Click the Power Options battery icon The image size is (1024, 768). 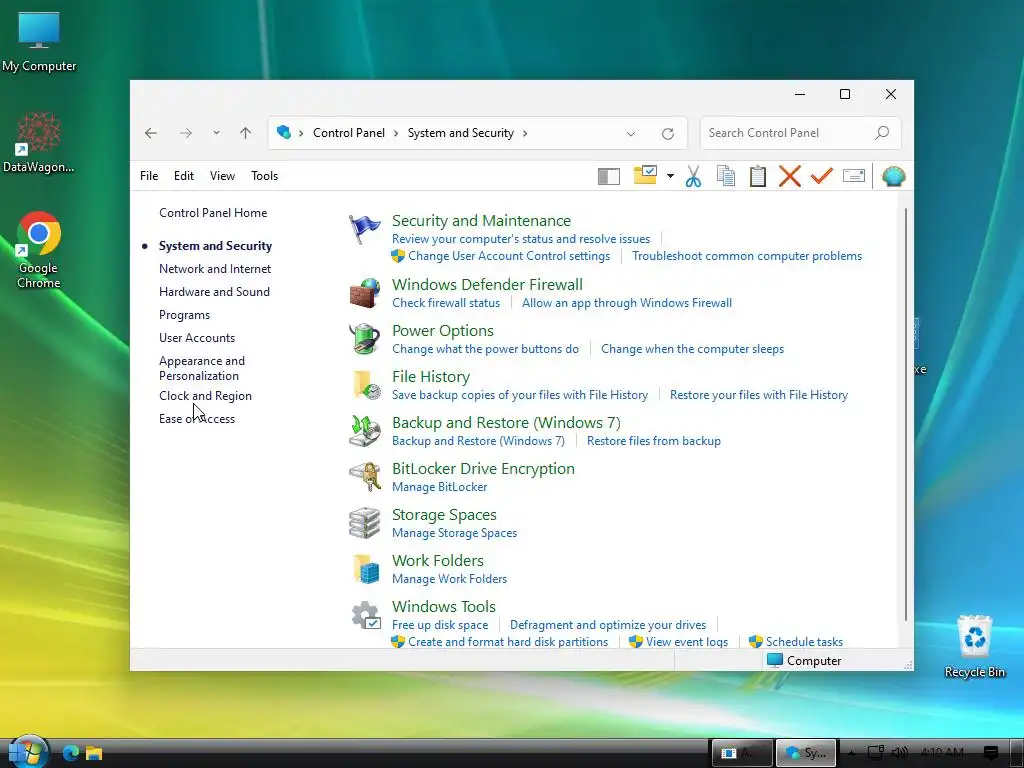pos(364,339)
